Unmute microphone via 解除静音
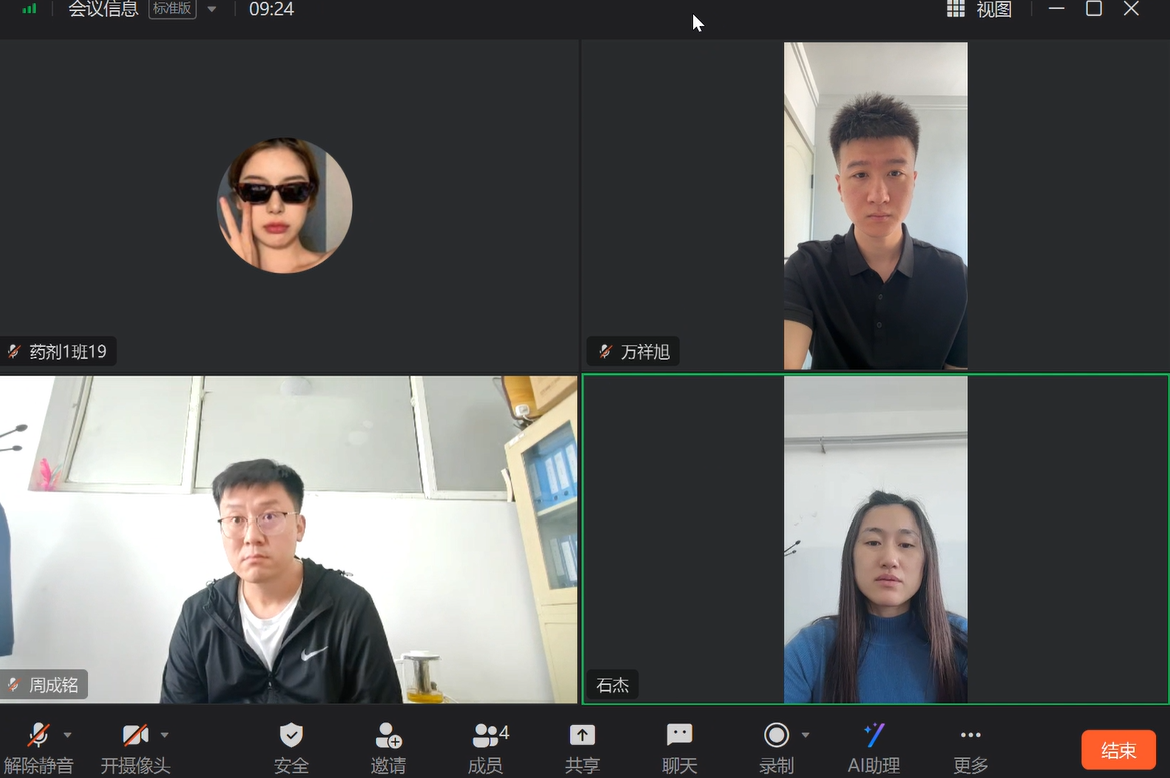 tap(38, 736)
